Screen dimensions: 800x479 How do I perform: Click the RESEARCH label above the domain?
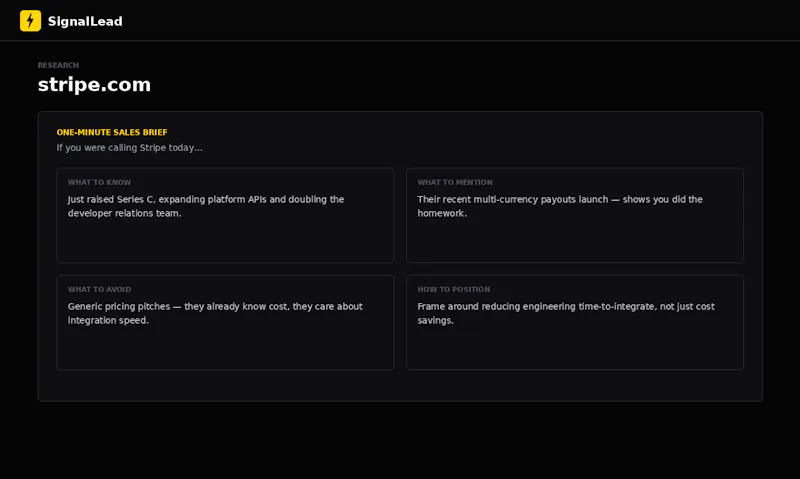tap(58, 65)
